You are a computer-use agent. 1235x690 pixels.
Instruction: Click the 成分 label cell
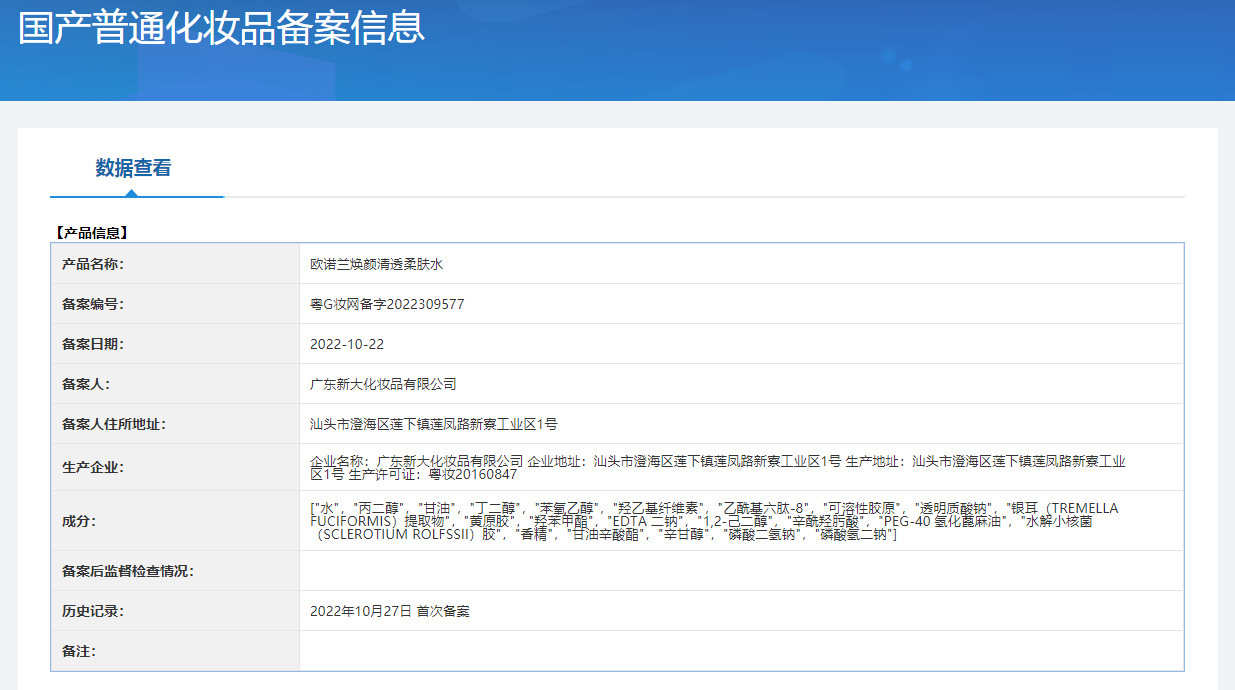[175, 521]
